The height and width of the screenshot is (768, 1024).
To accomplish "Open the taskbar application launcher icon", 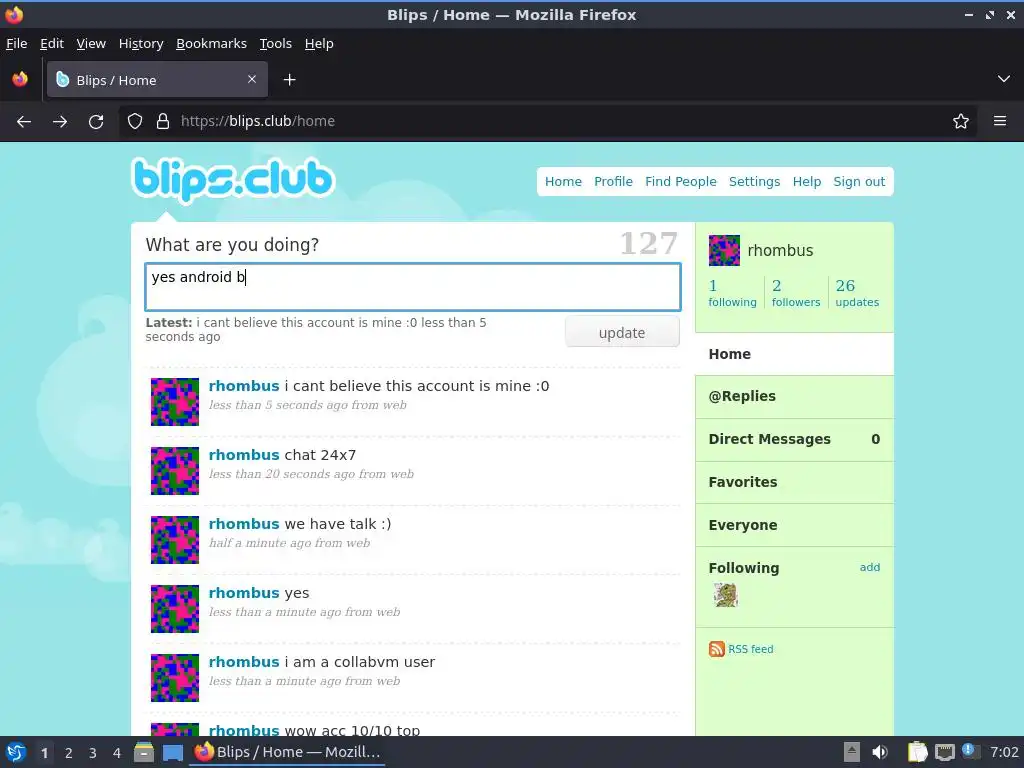I will pyautogui.click(x=16, y=752).
